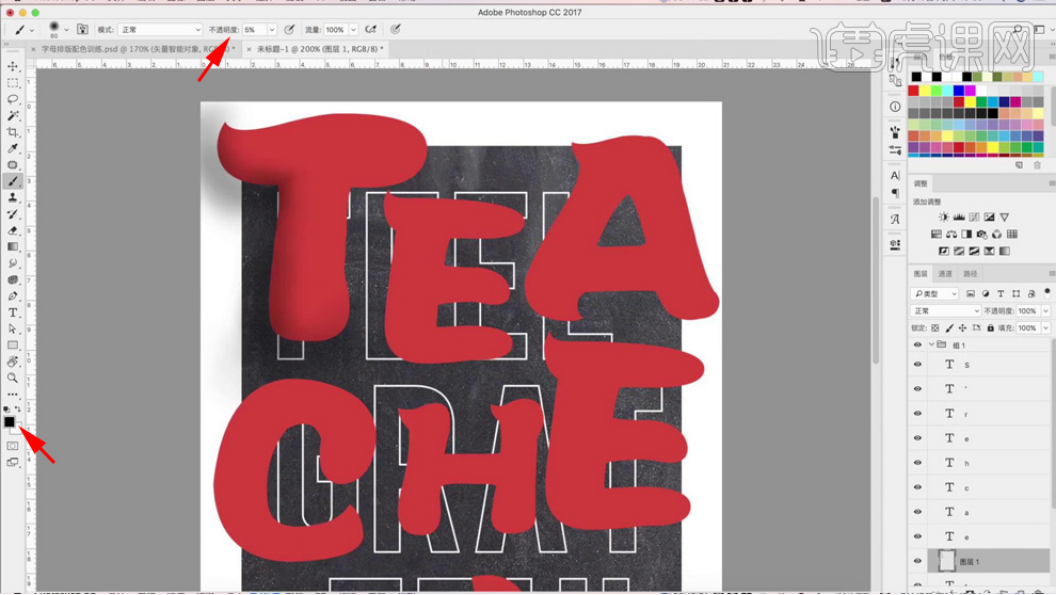The height and width of the screenshot is (595, 1056).
Task: Open the painting 模式 blend mode dropdown
Action: click(x=160, y=30)
